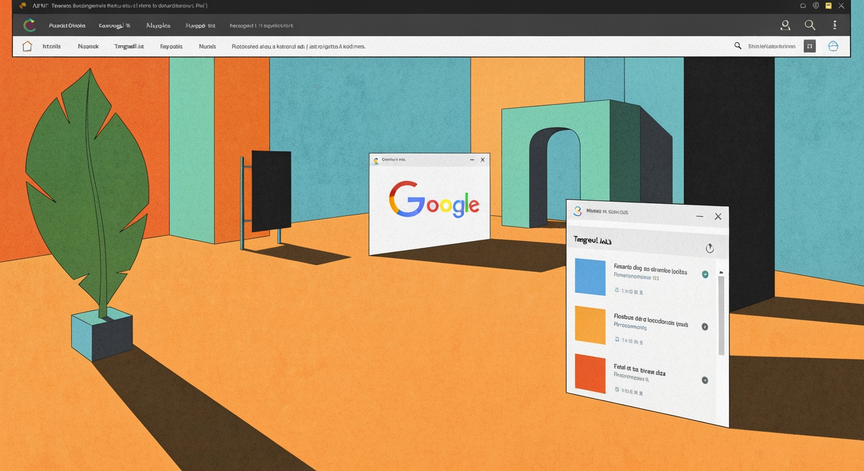The height and width of the screenshot is (471, 864).
Task: Click the scroll-up arrow above list scrollbar
Action: point(721,273)
